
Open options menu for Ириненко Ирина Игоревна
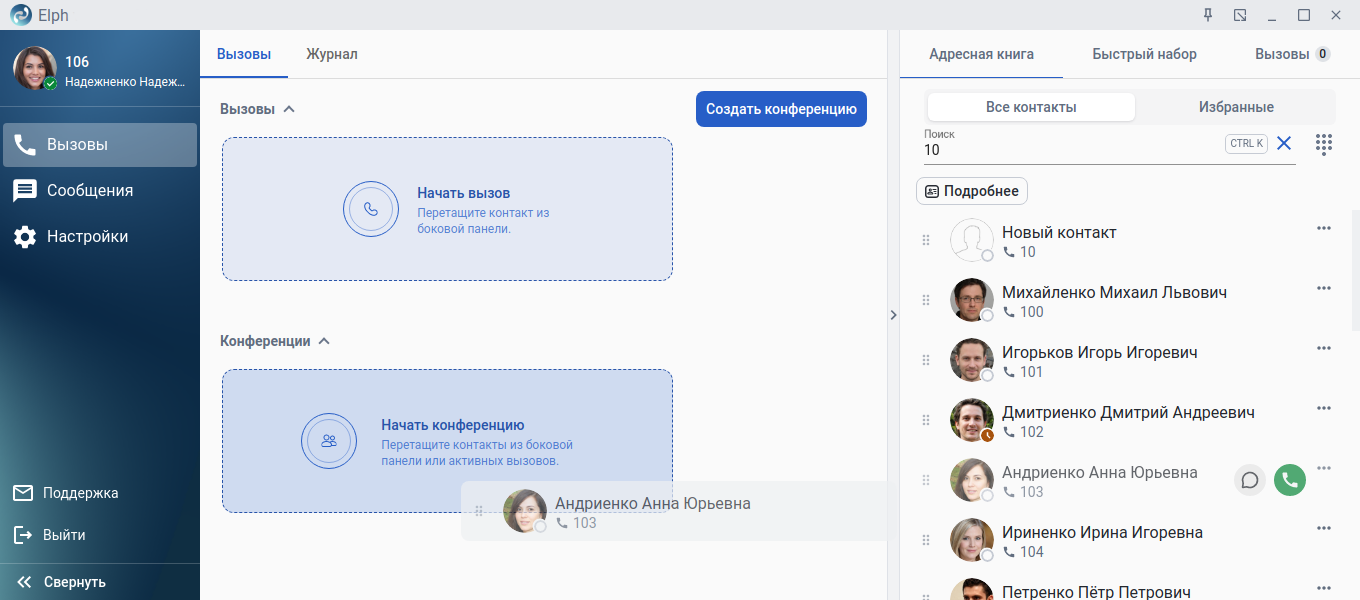click(x=1324, y=528)
